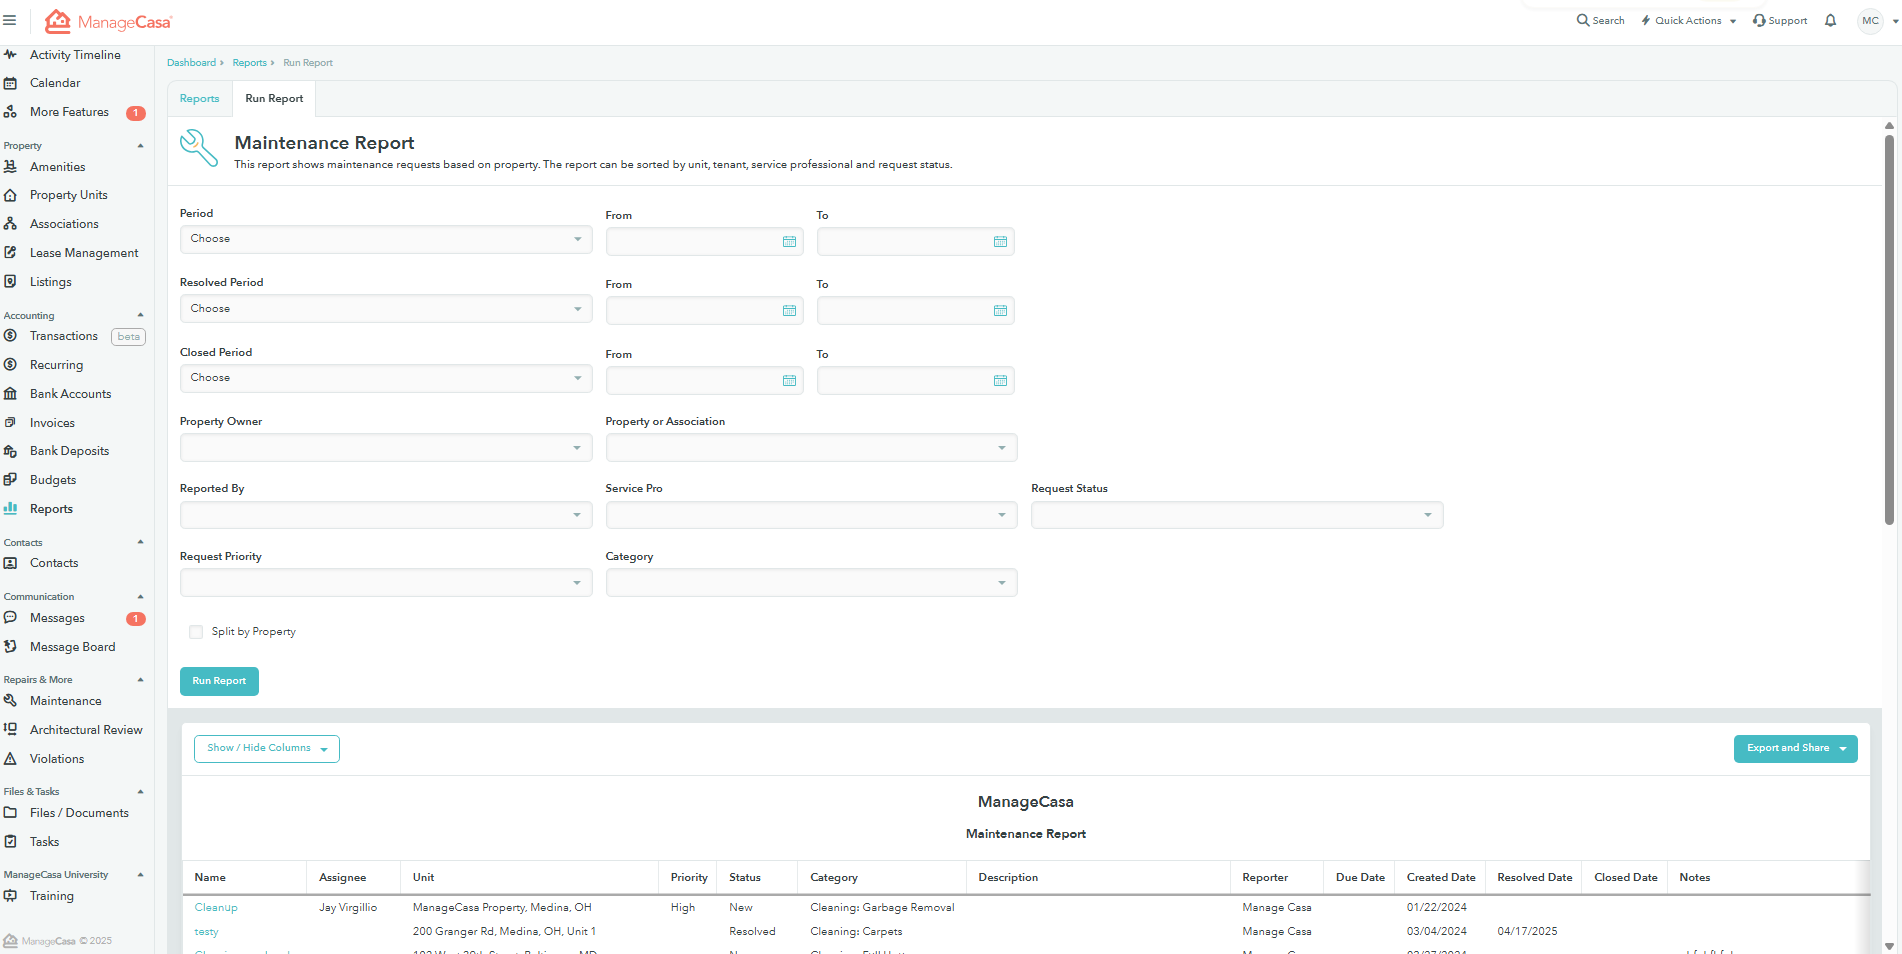Click the Activity Timeline sidebar icon
This screenshot has width=1902, height=954.
[x=10, y=55]
